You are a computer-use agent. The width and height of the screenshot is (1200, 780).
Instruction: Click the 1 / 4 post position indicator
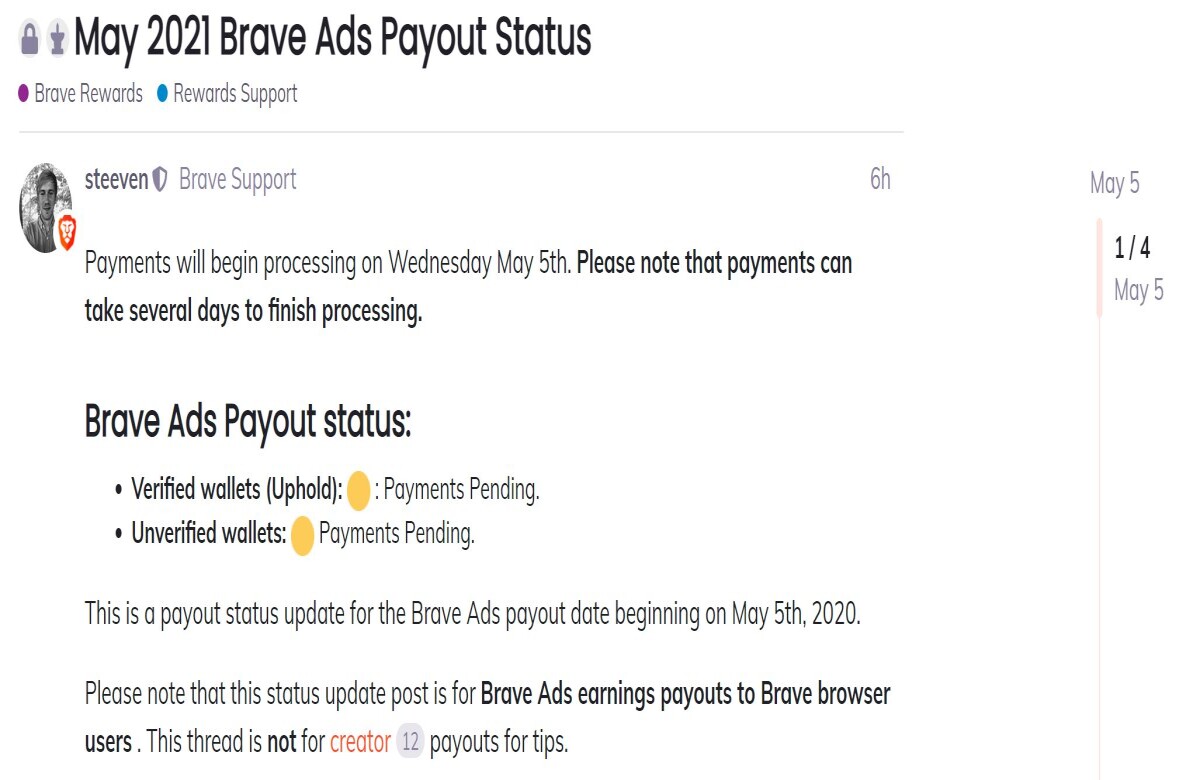click(1132, 247)
